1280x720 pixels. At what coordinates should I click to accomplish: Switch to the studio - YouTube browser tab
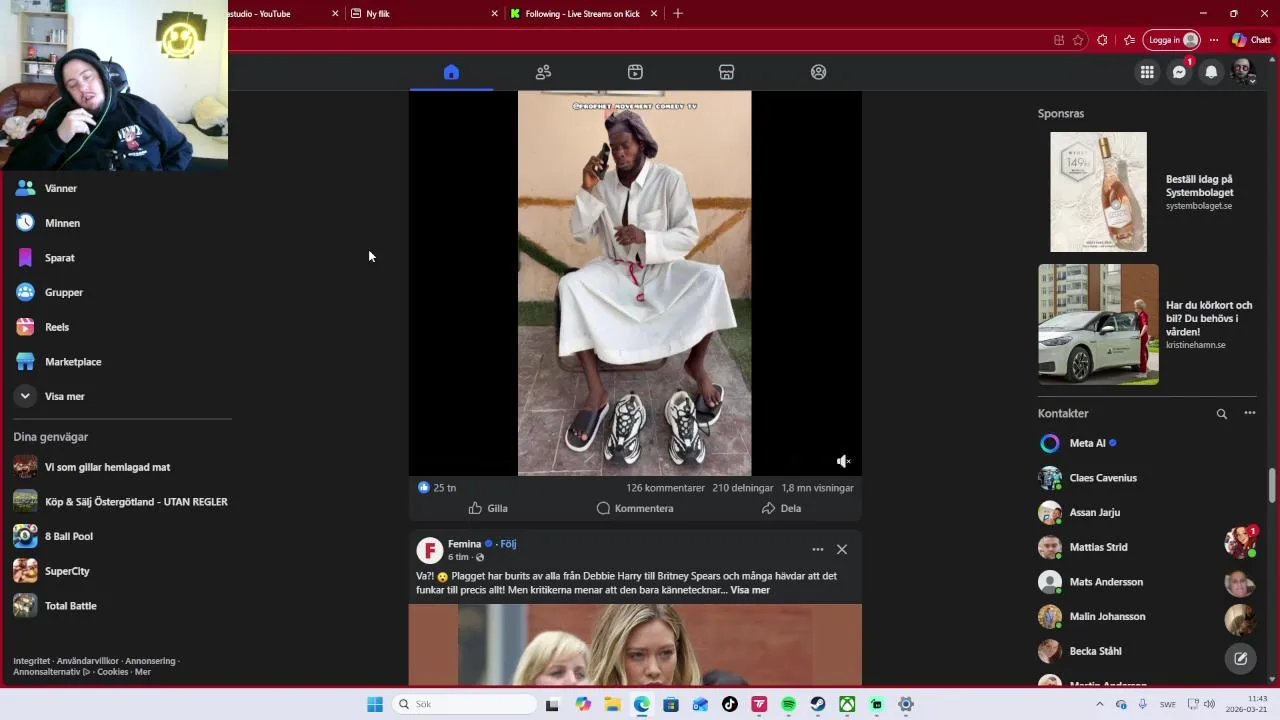(285, 13)
